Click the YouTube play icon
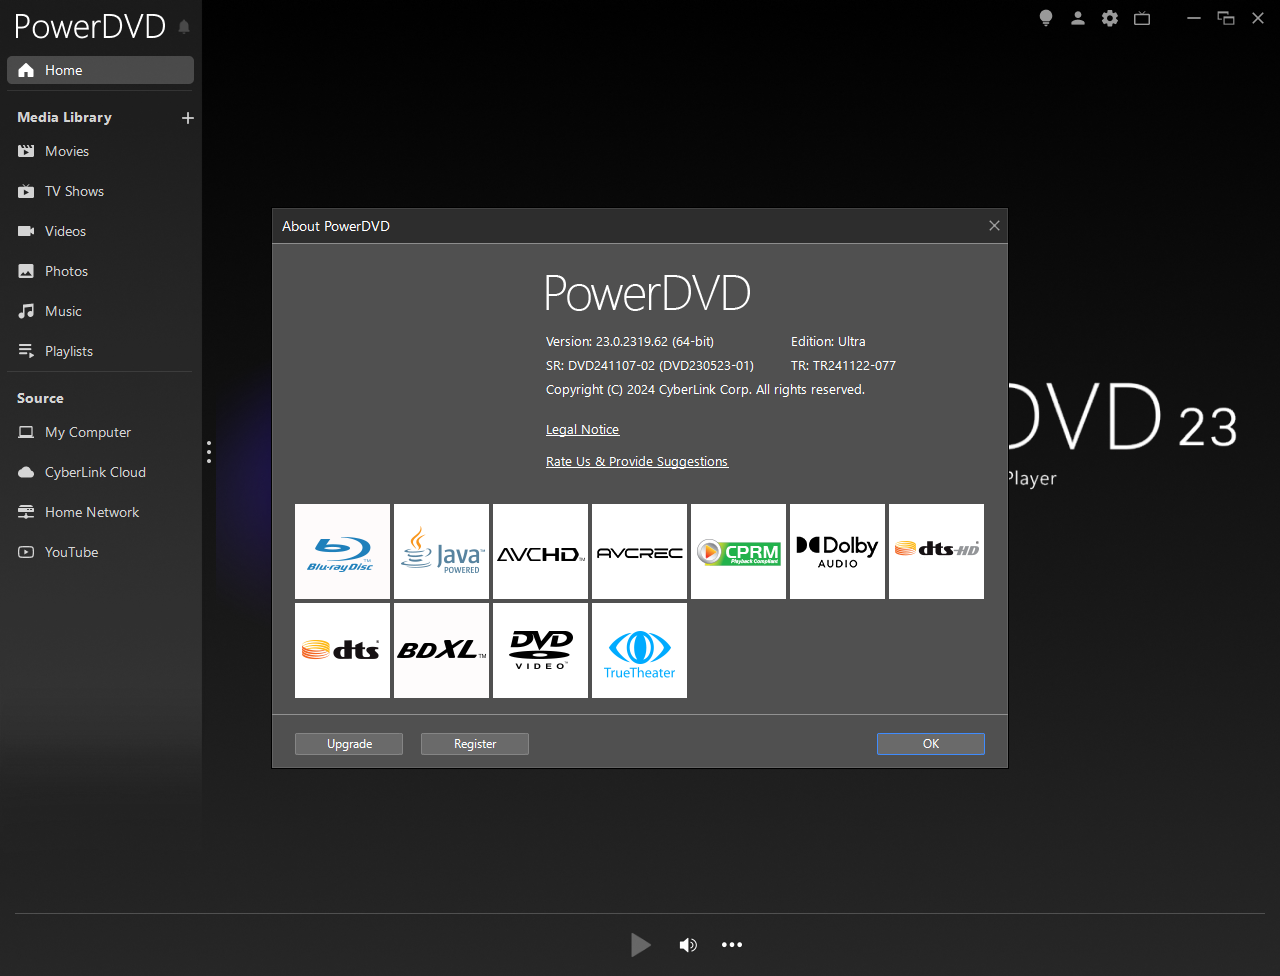The height and width of the screenshot is (976, 1280). click(26, 552)
